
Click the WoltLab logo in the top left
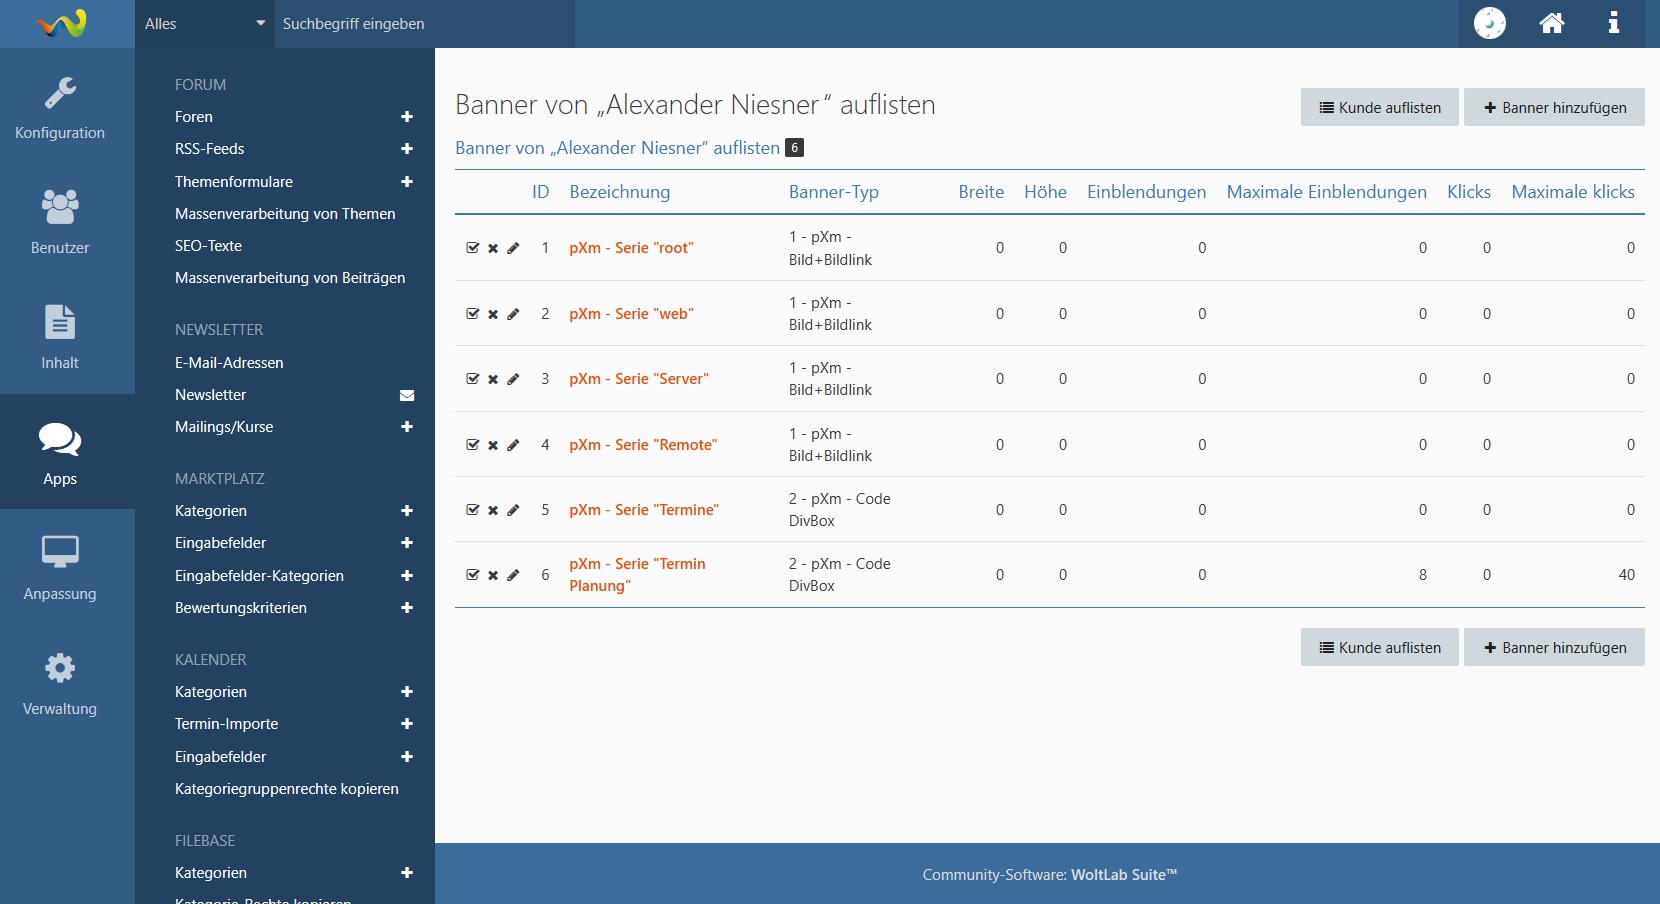point(62,23)
